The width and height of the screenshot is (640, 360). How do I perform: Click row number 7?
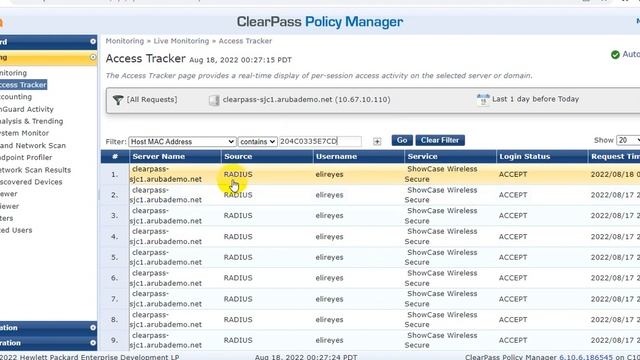pyautogui.click(x=115, y=299)
